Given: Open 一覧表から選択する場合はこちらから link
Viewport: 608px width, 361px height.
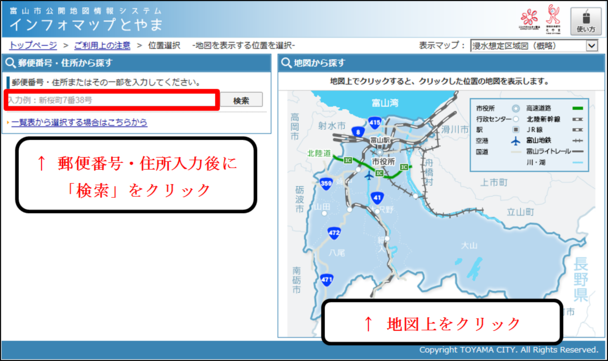Looking at the screenshot, I should tap(79, 123).
